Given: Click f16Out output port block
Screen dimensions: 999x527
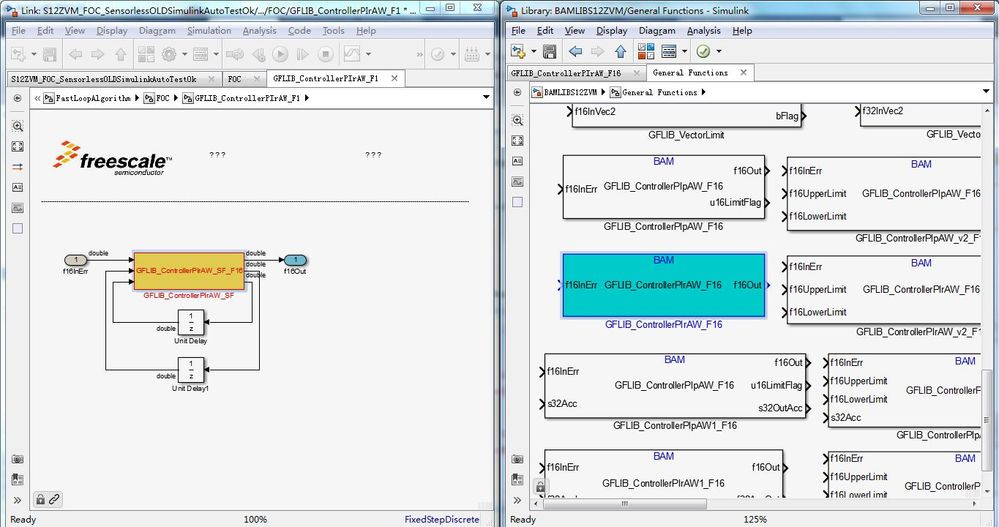Looking at the screenshot, I should [295, 260].
